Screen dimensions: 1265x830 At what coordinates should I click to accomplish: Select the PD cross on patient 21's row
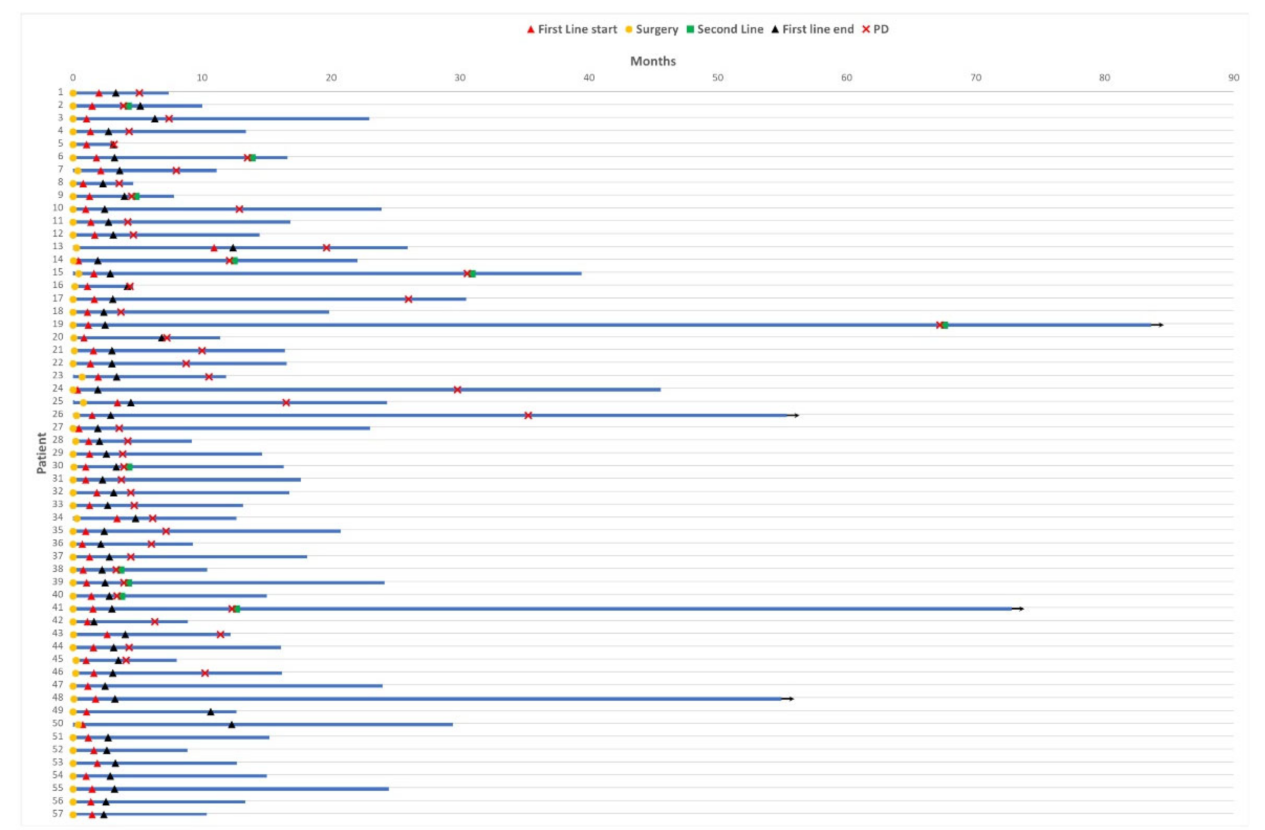pyautogui.click(x=202, y=351)
